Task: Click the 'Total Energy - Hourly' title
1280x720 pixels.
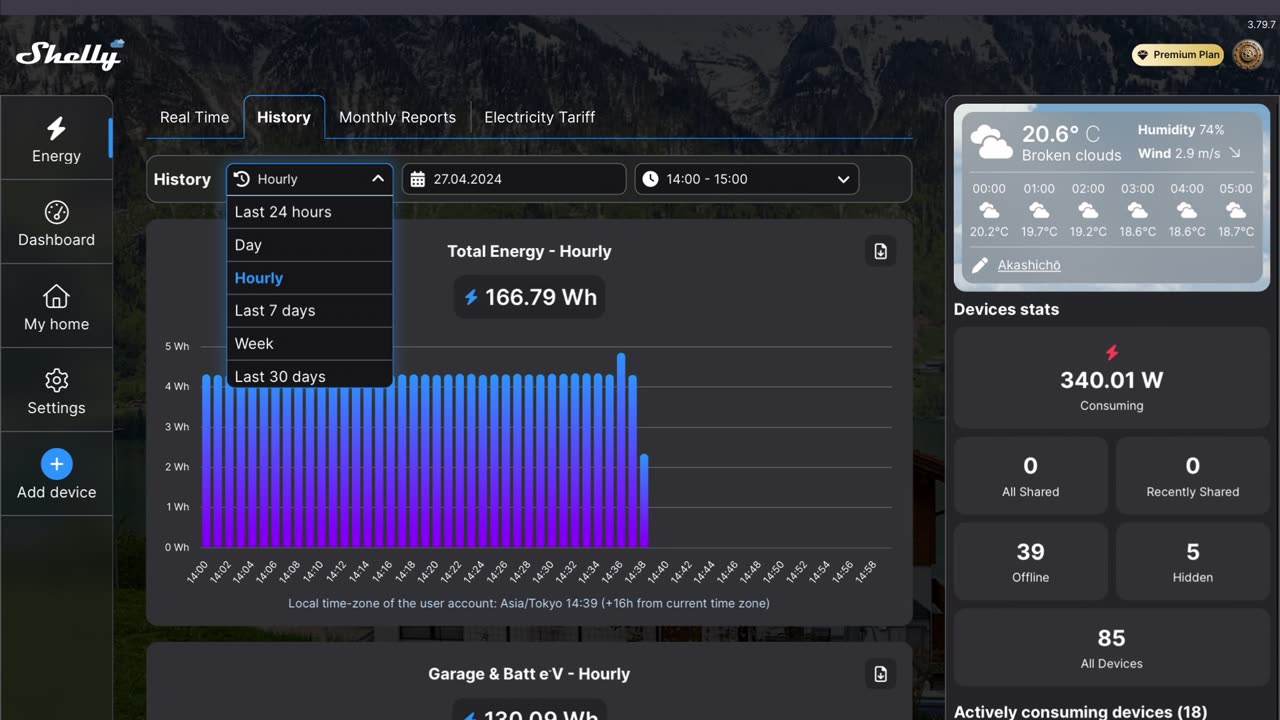Action: 529,252
